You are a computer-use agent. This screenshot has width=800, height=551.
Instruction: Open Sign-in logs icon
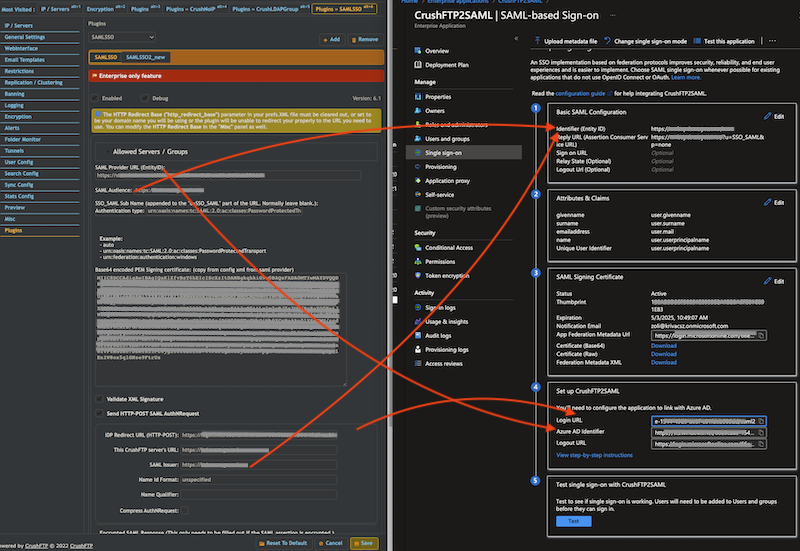418,308
